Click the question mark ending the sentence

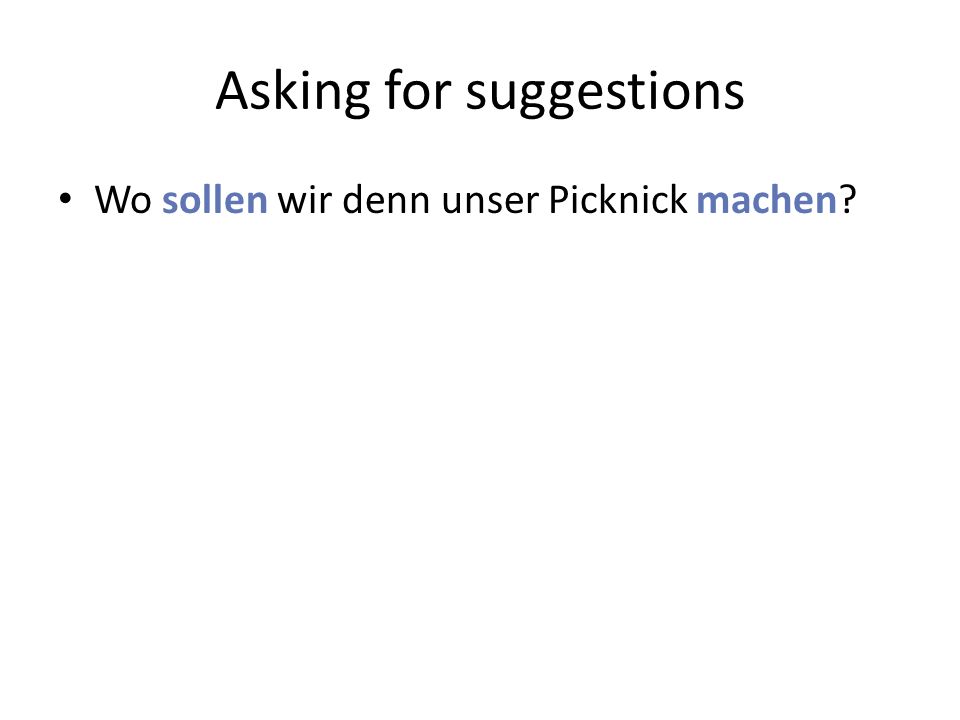click(847, 200)
